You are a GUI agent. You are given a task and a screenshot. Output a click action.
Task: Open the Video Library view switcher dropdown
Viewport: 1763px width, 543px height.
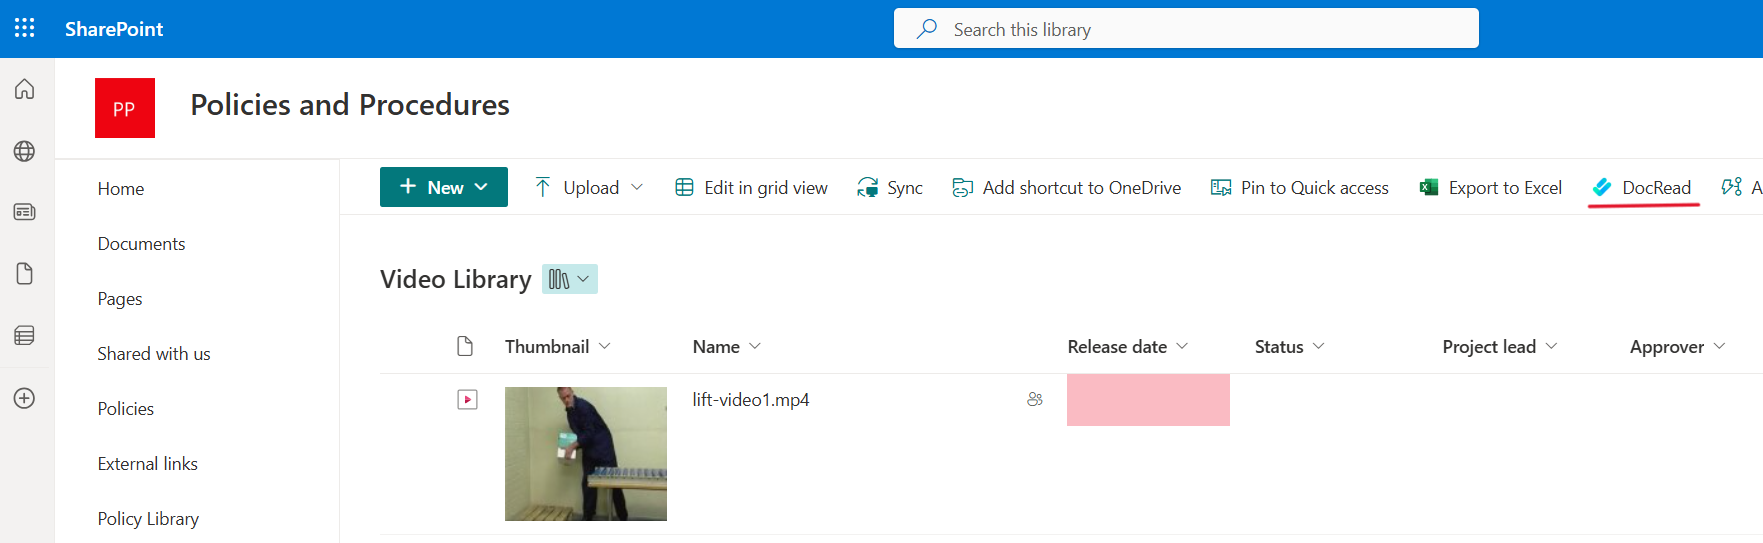point(569,279)
